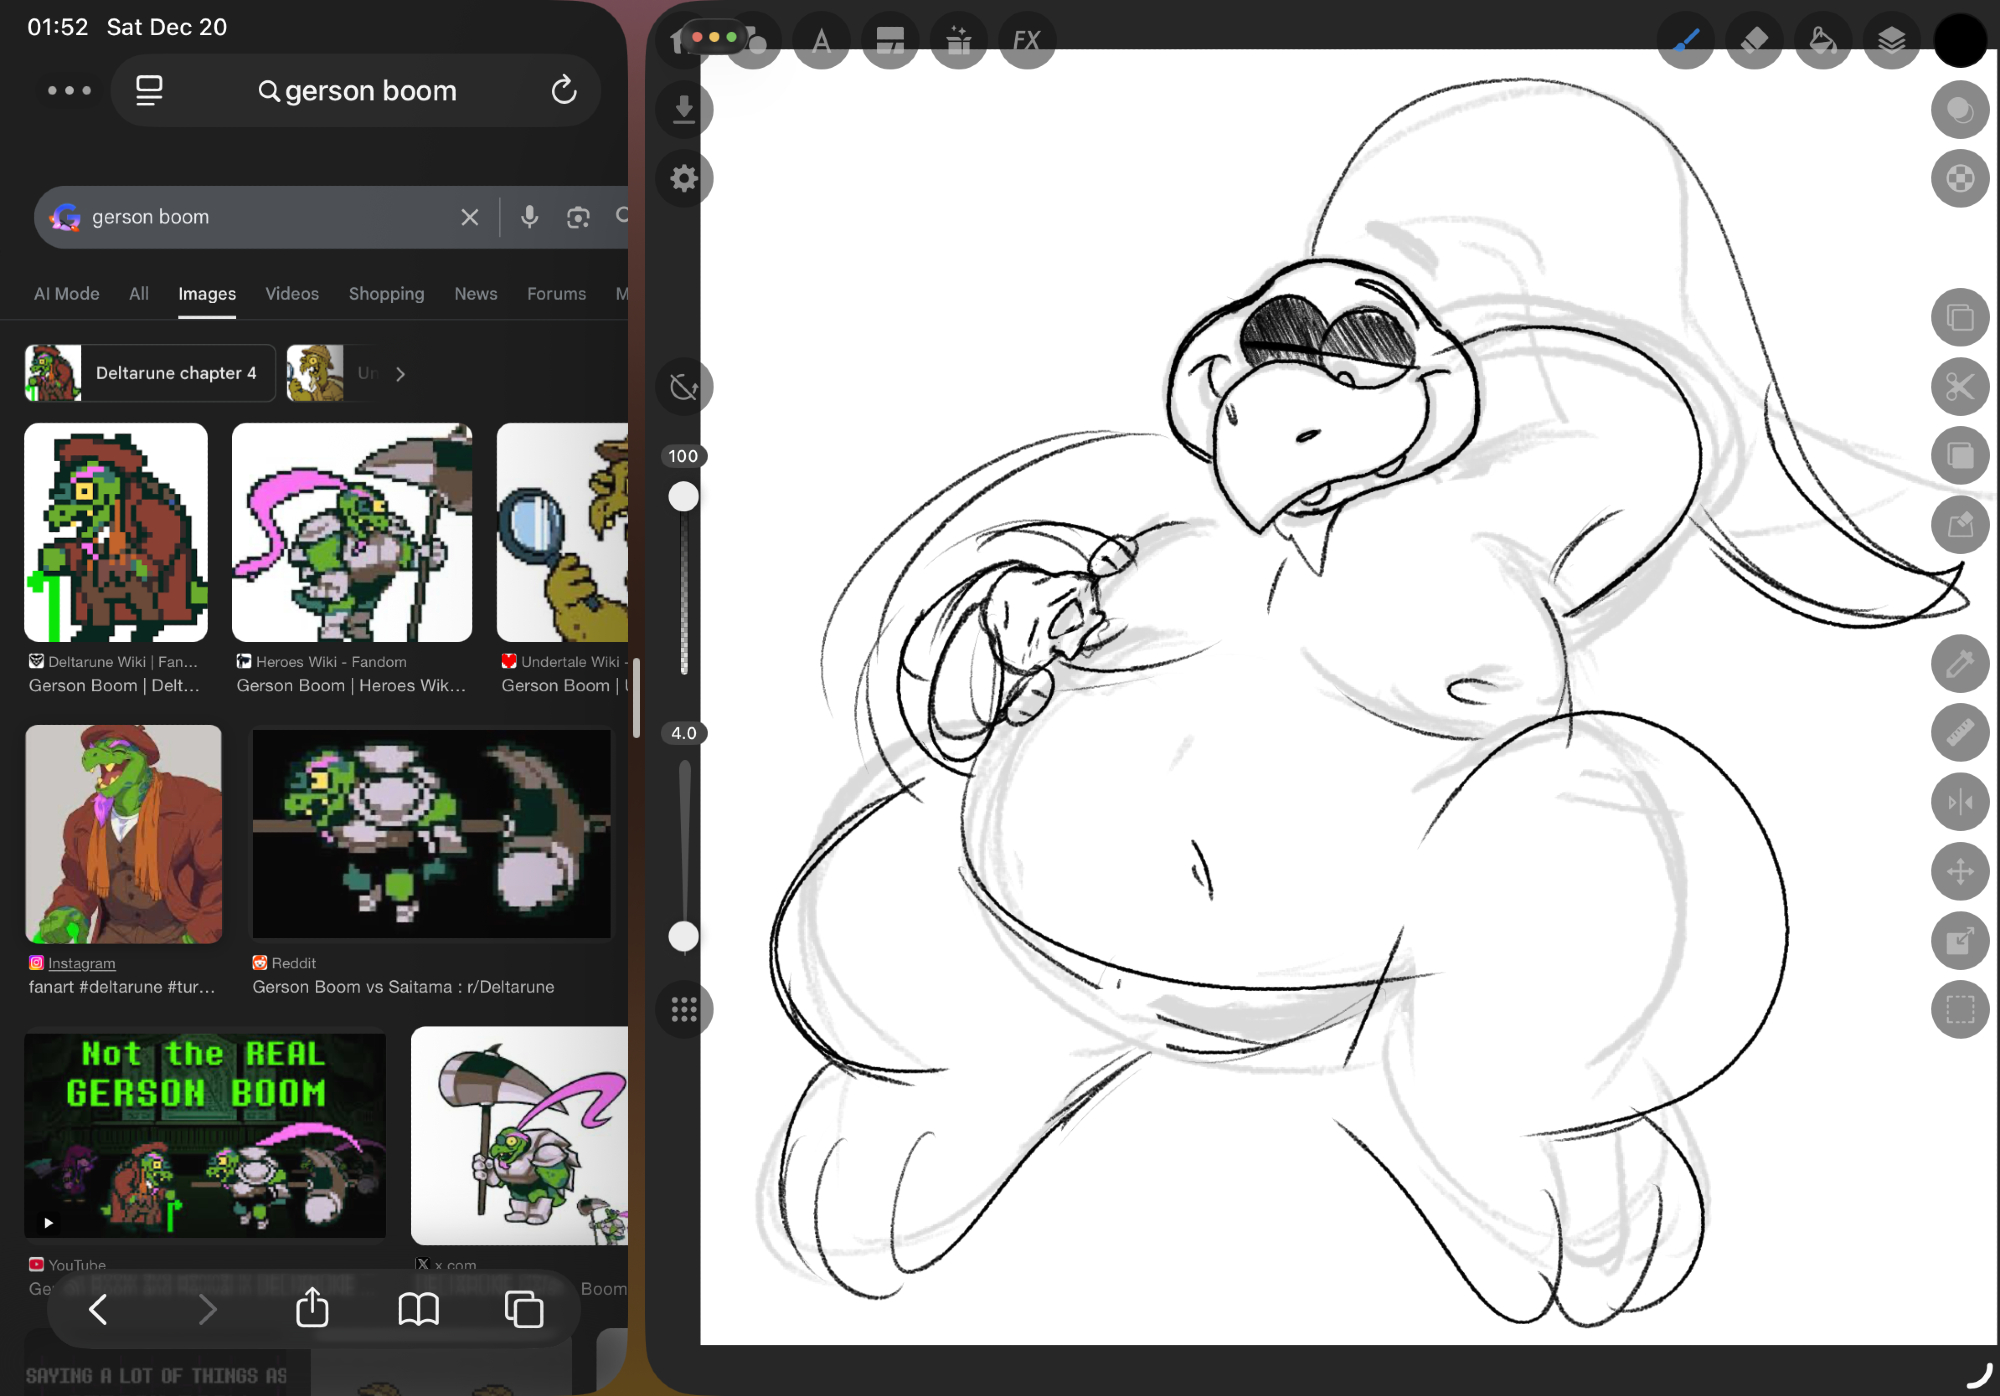The image size is (2000, 1396).
Task: Click the scissors cut icon
Action: (x=1959, y=386)
